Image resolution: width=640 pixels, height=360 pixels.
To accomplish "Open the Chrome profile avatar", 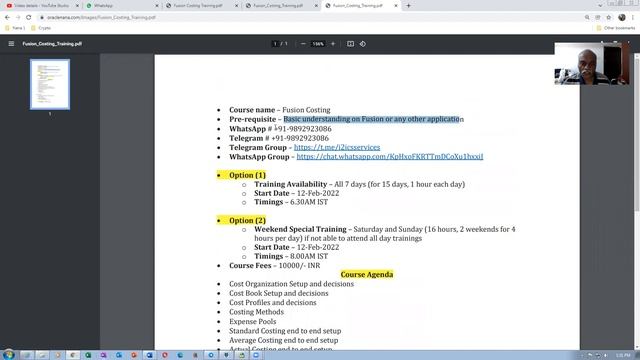I will tap(622, 18).
